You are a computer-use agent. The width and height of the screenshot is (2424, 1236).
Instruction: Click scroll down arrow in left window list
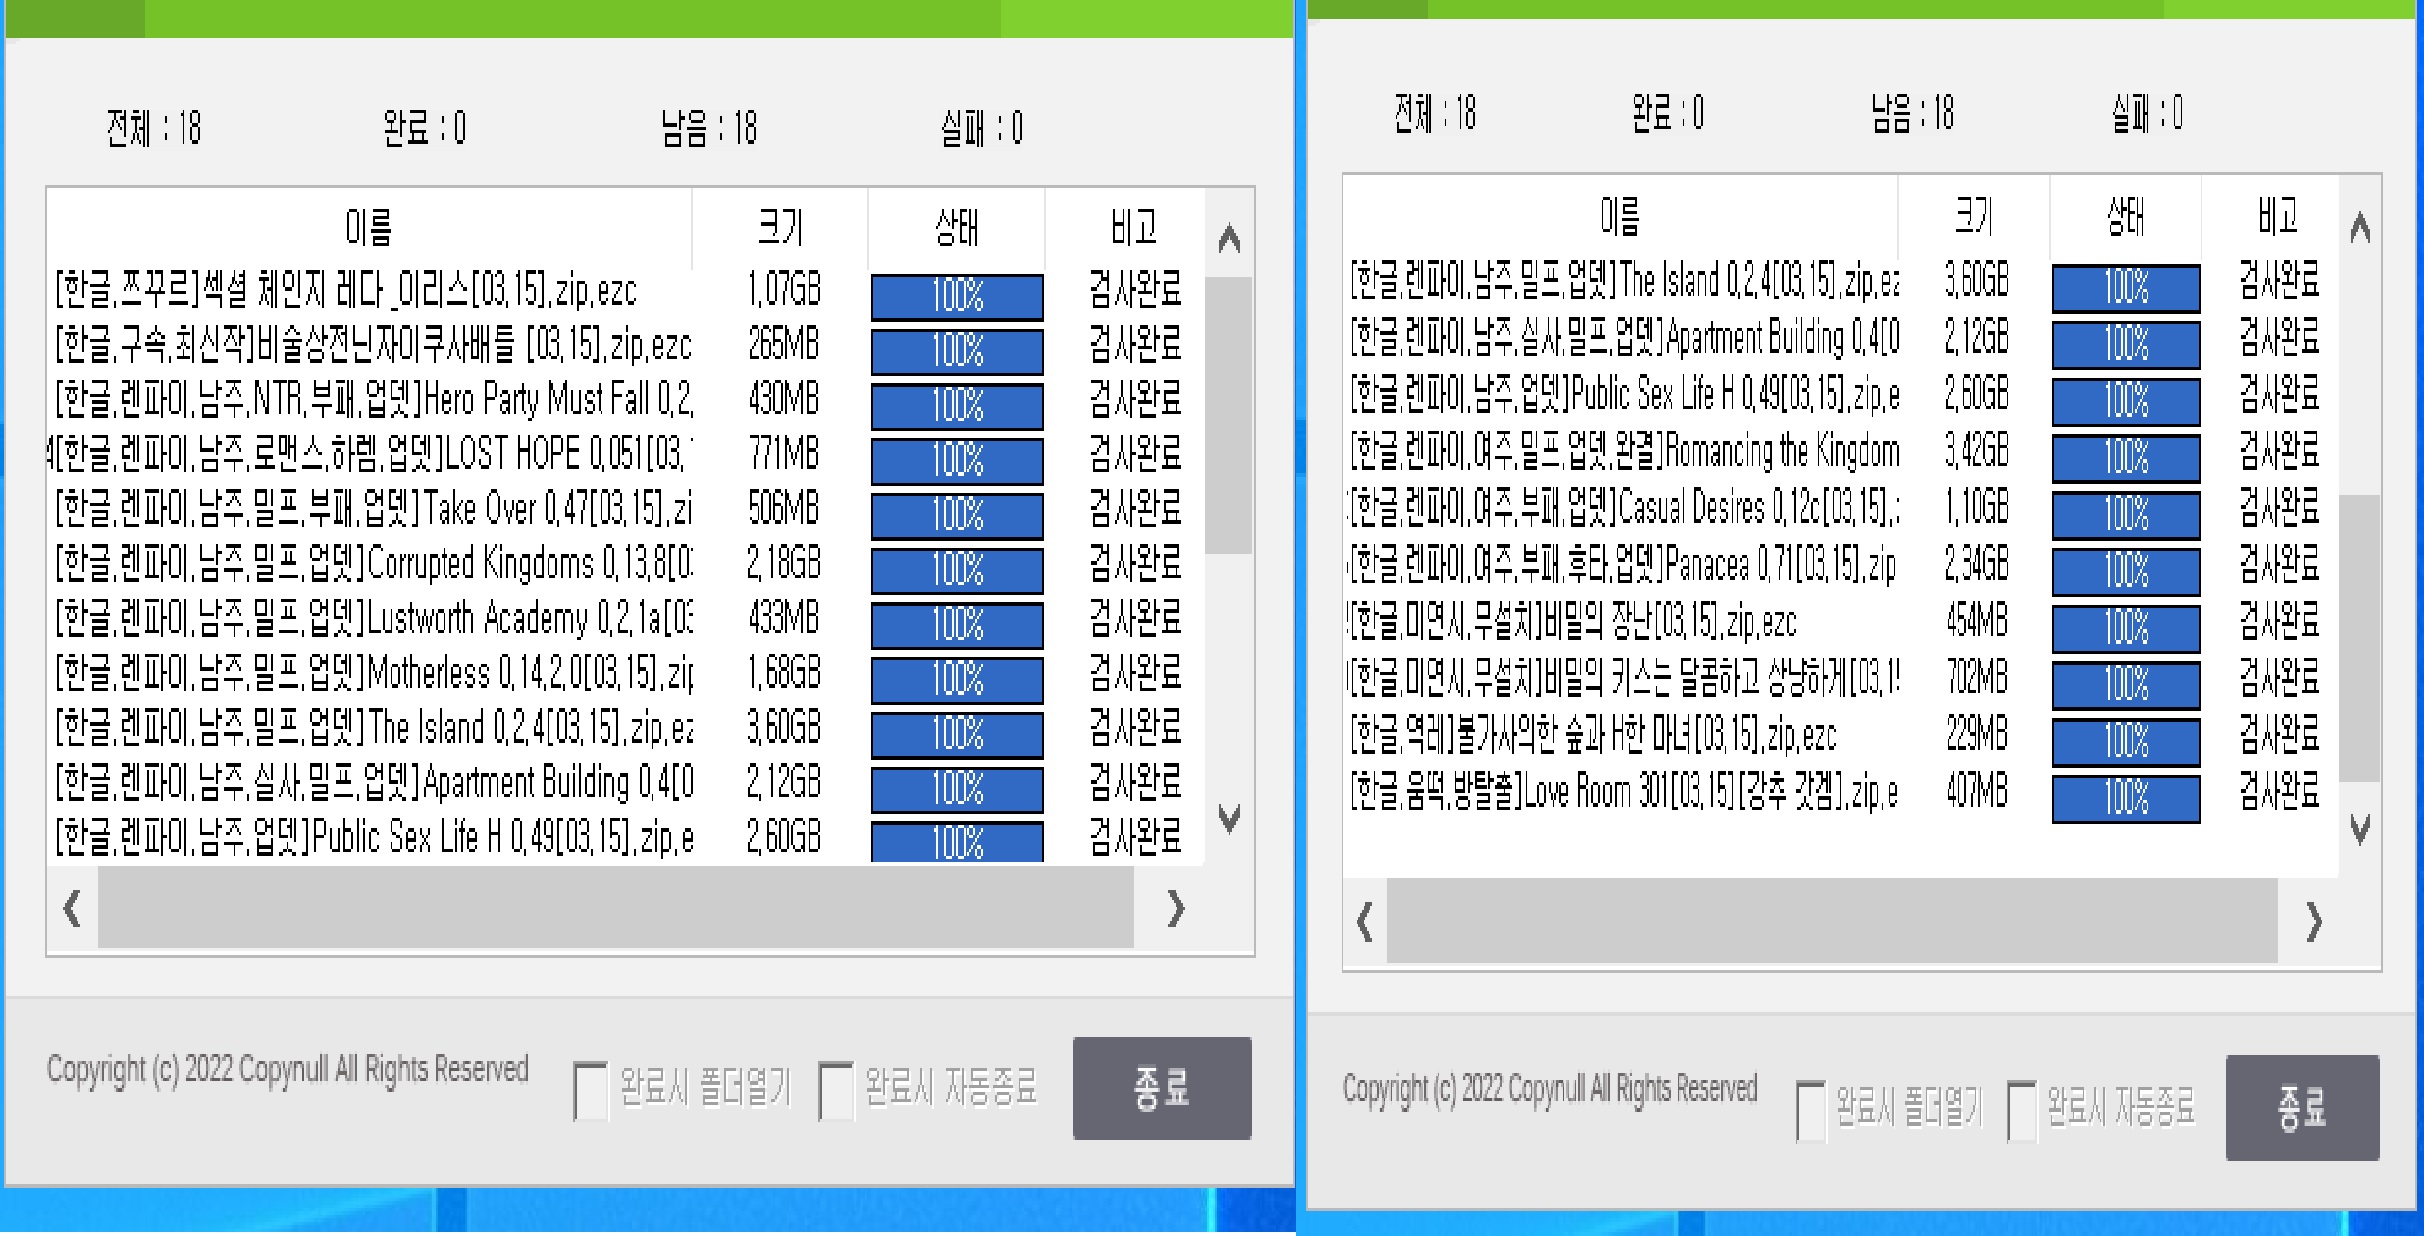coord(1229,819)
